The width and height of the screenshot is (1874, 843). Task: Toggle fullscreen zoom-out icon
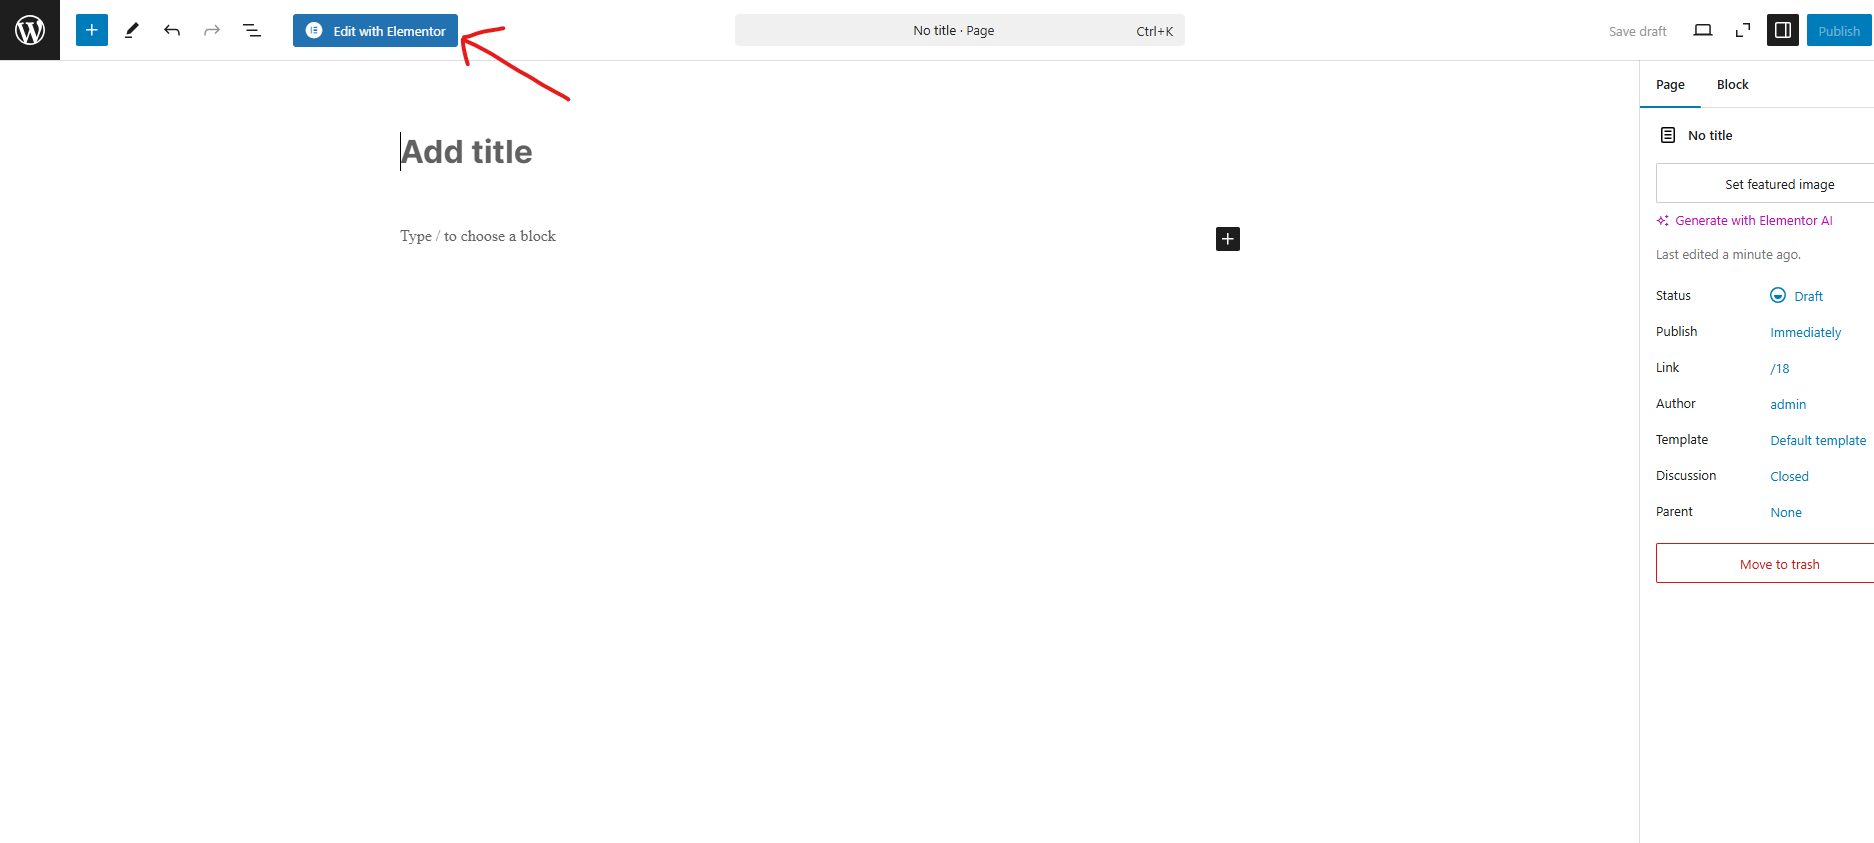(1743, 30)
